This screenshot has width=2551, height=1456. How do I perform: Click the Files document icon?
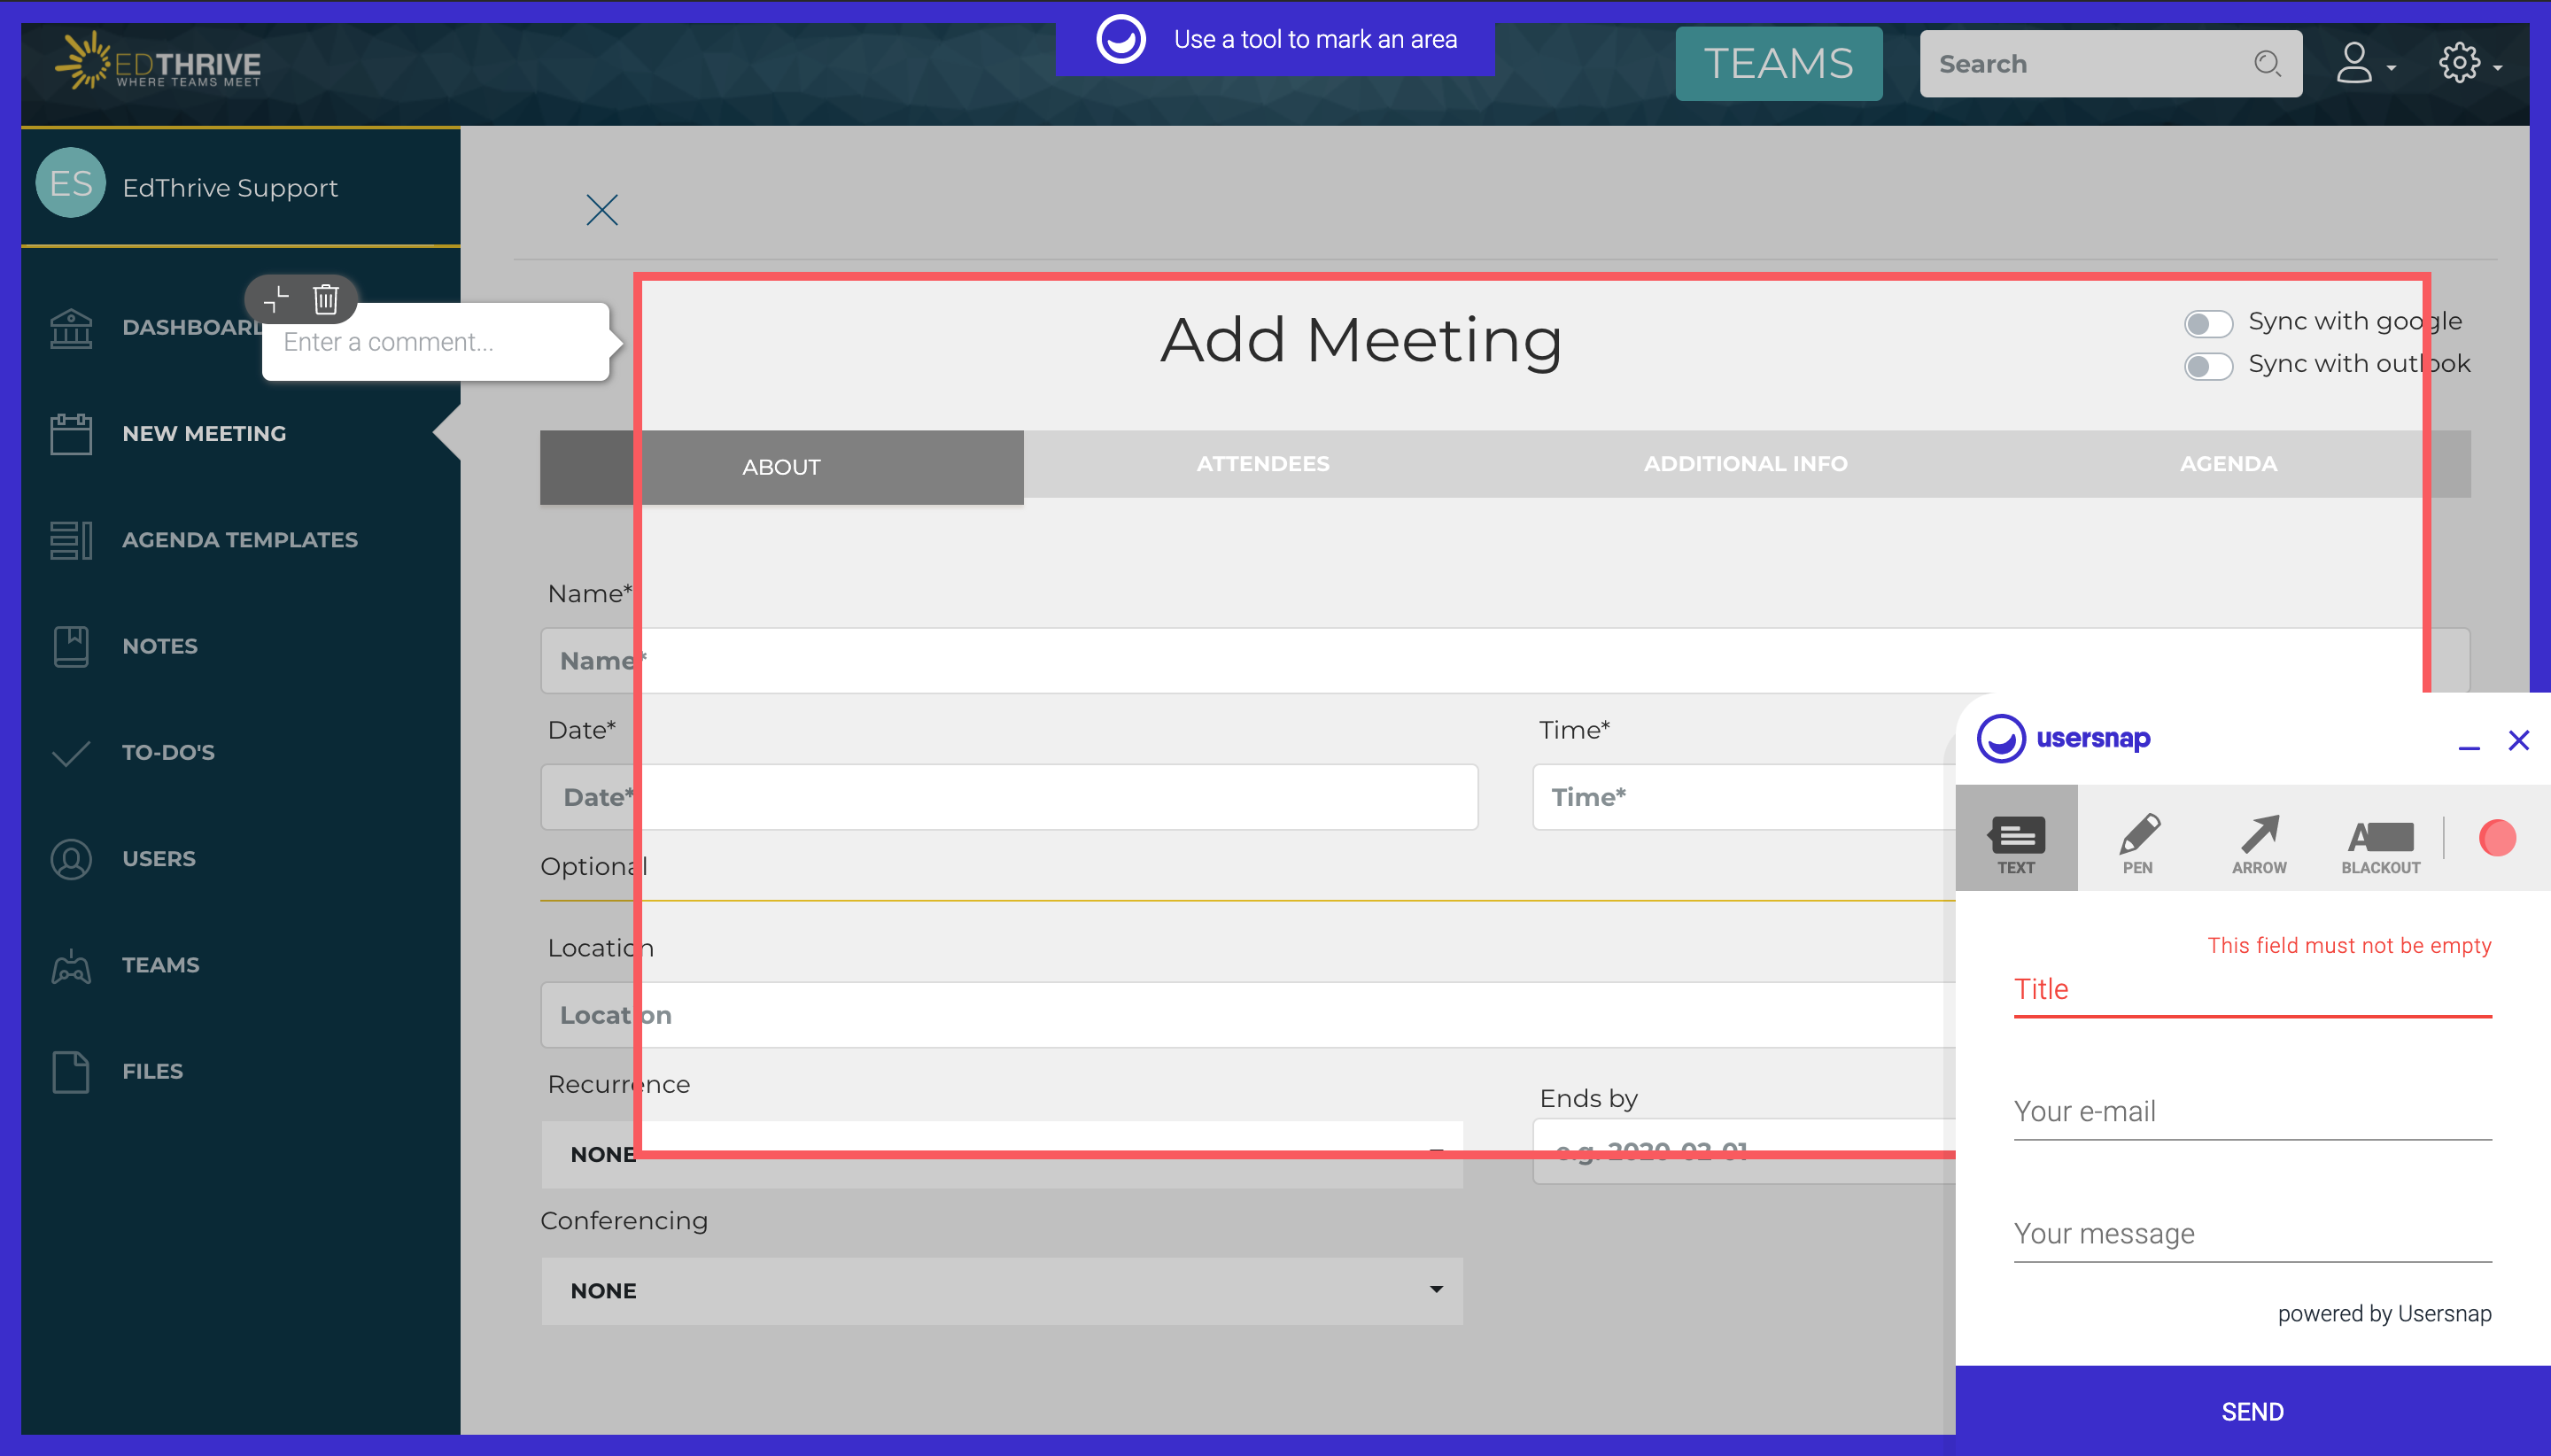(71, 1071)
